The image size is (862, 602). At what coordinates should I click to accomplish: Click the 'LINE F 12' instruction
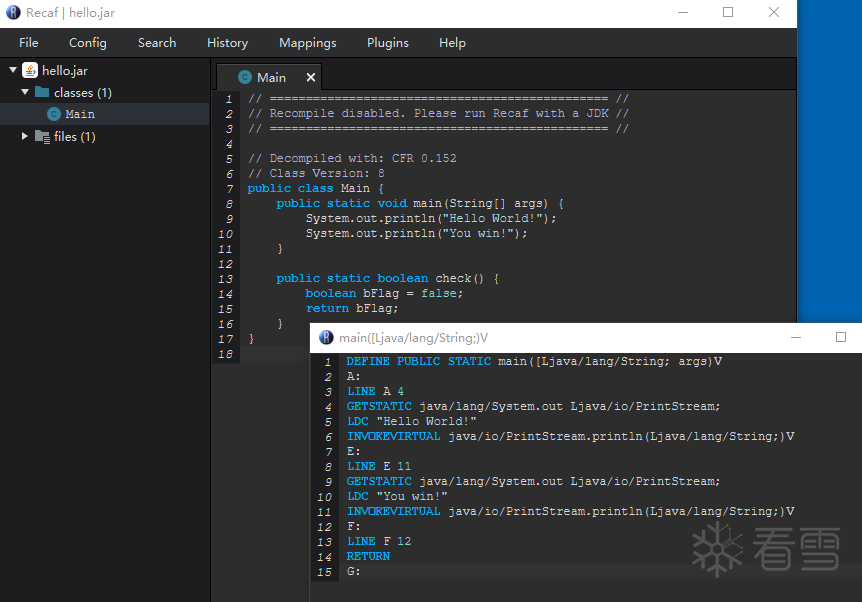tap(379, 542)
